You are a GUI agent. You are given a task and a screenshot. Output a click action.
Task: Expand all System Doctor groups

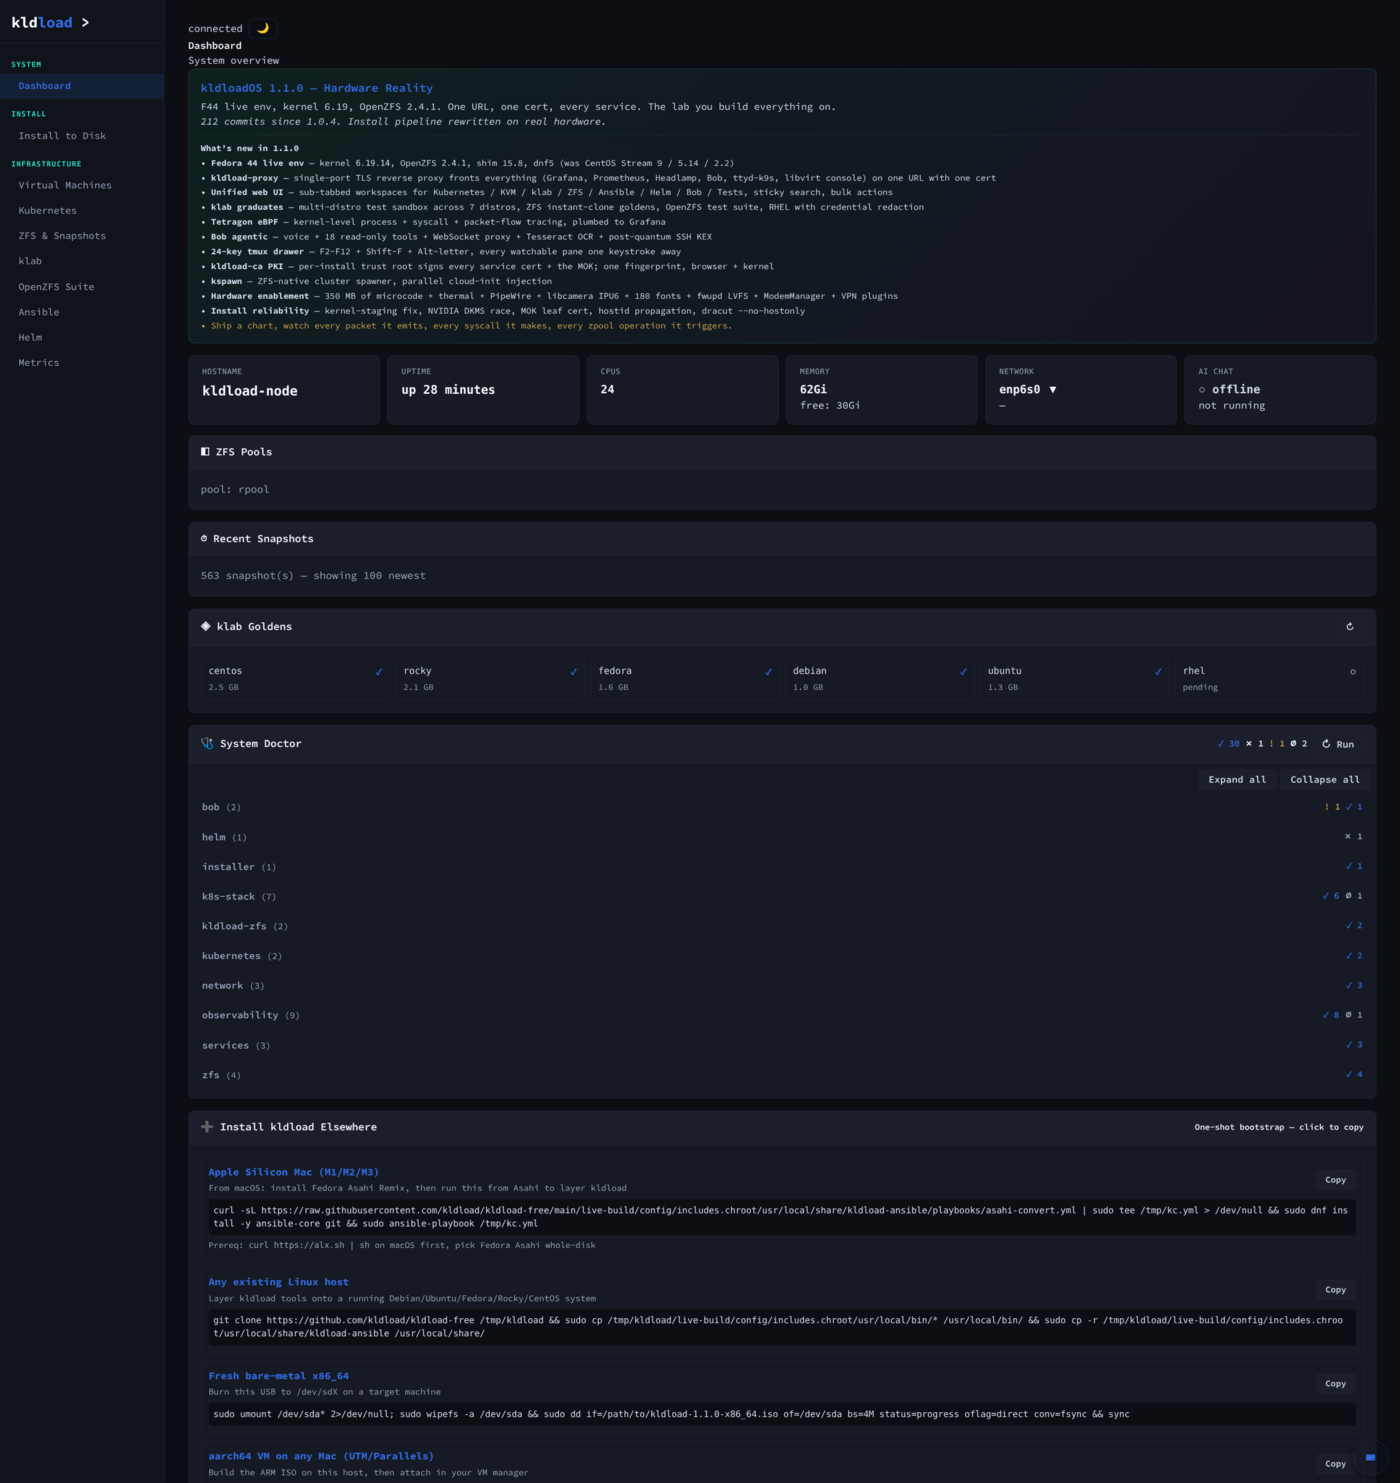1237,780
